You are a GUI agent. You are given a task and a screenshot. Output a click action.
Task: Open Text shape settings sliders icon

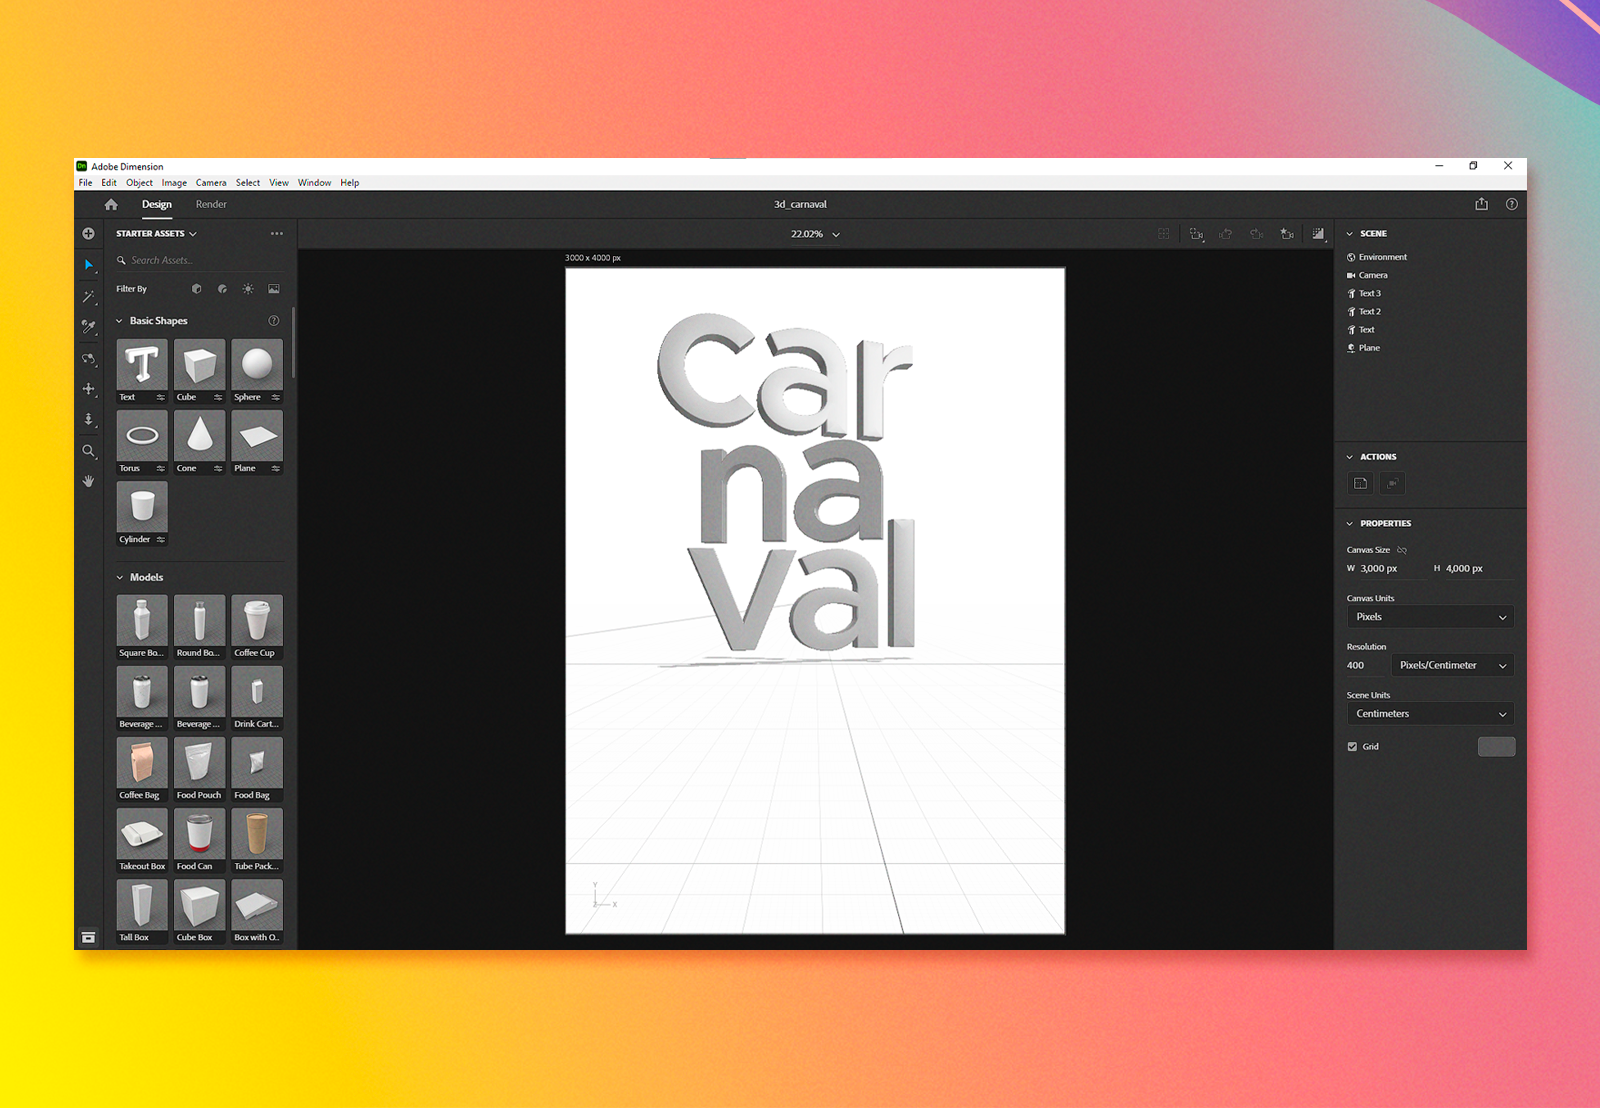point(160,397)
